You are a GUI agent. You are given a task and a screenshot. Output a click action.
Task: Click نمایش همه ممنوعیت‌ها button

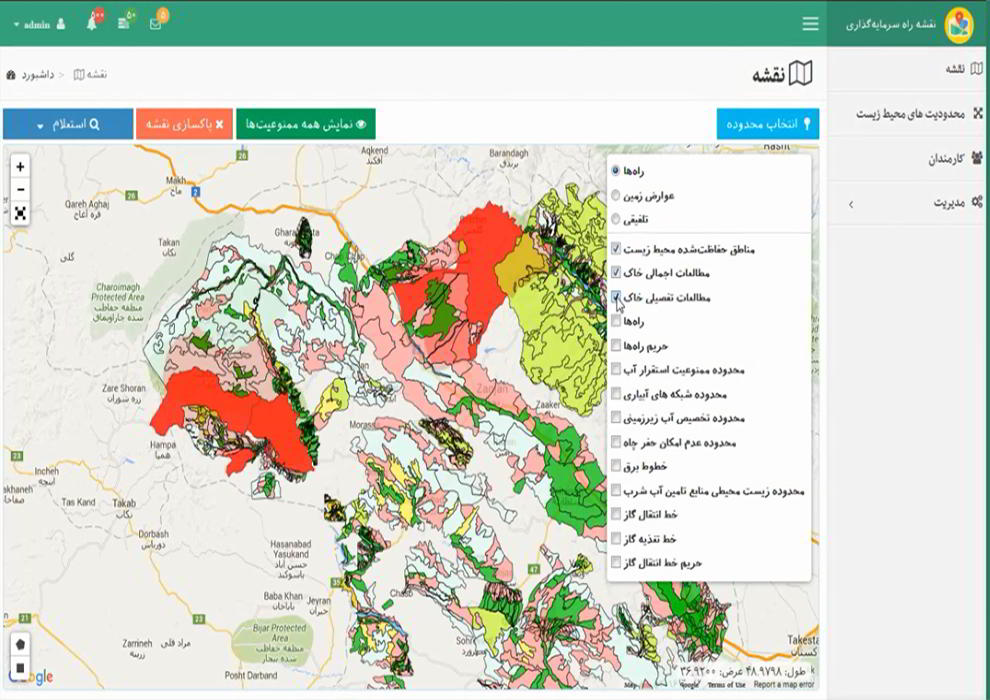(x=306, y=124)
